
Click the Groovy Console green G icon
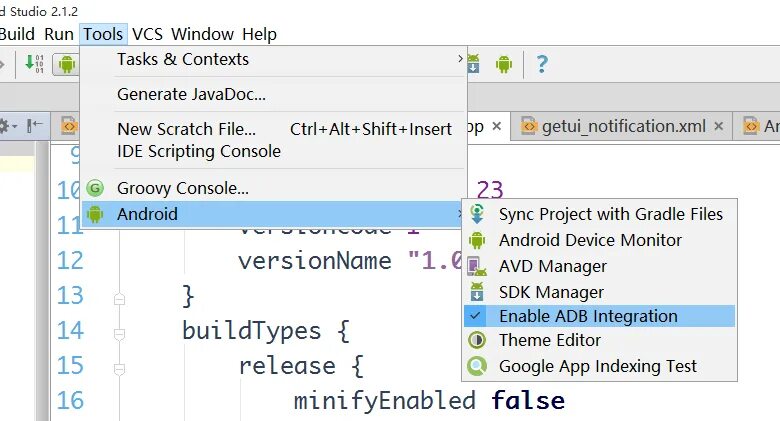tap(96, 188)
